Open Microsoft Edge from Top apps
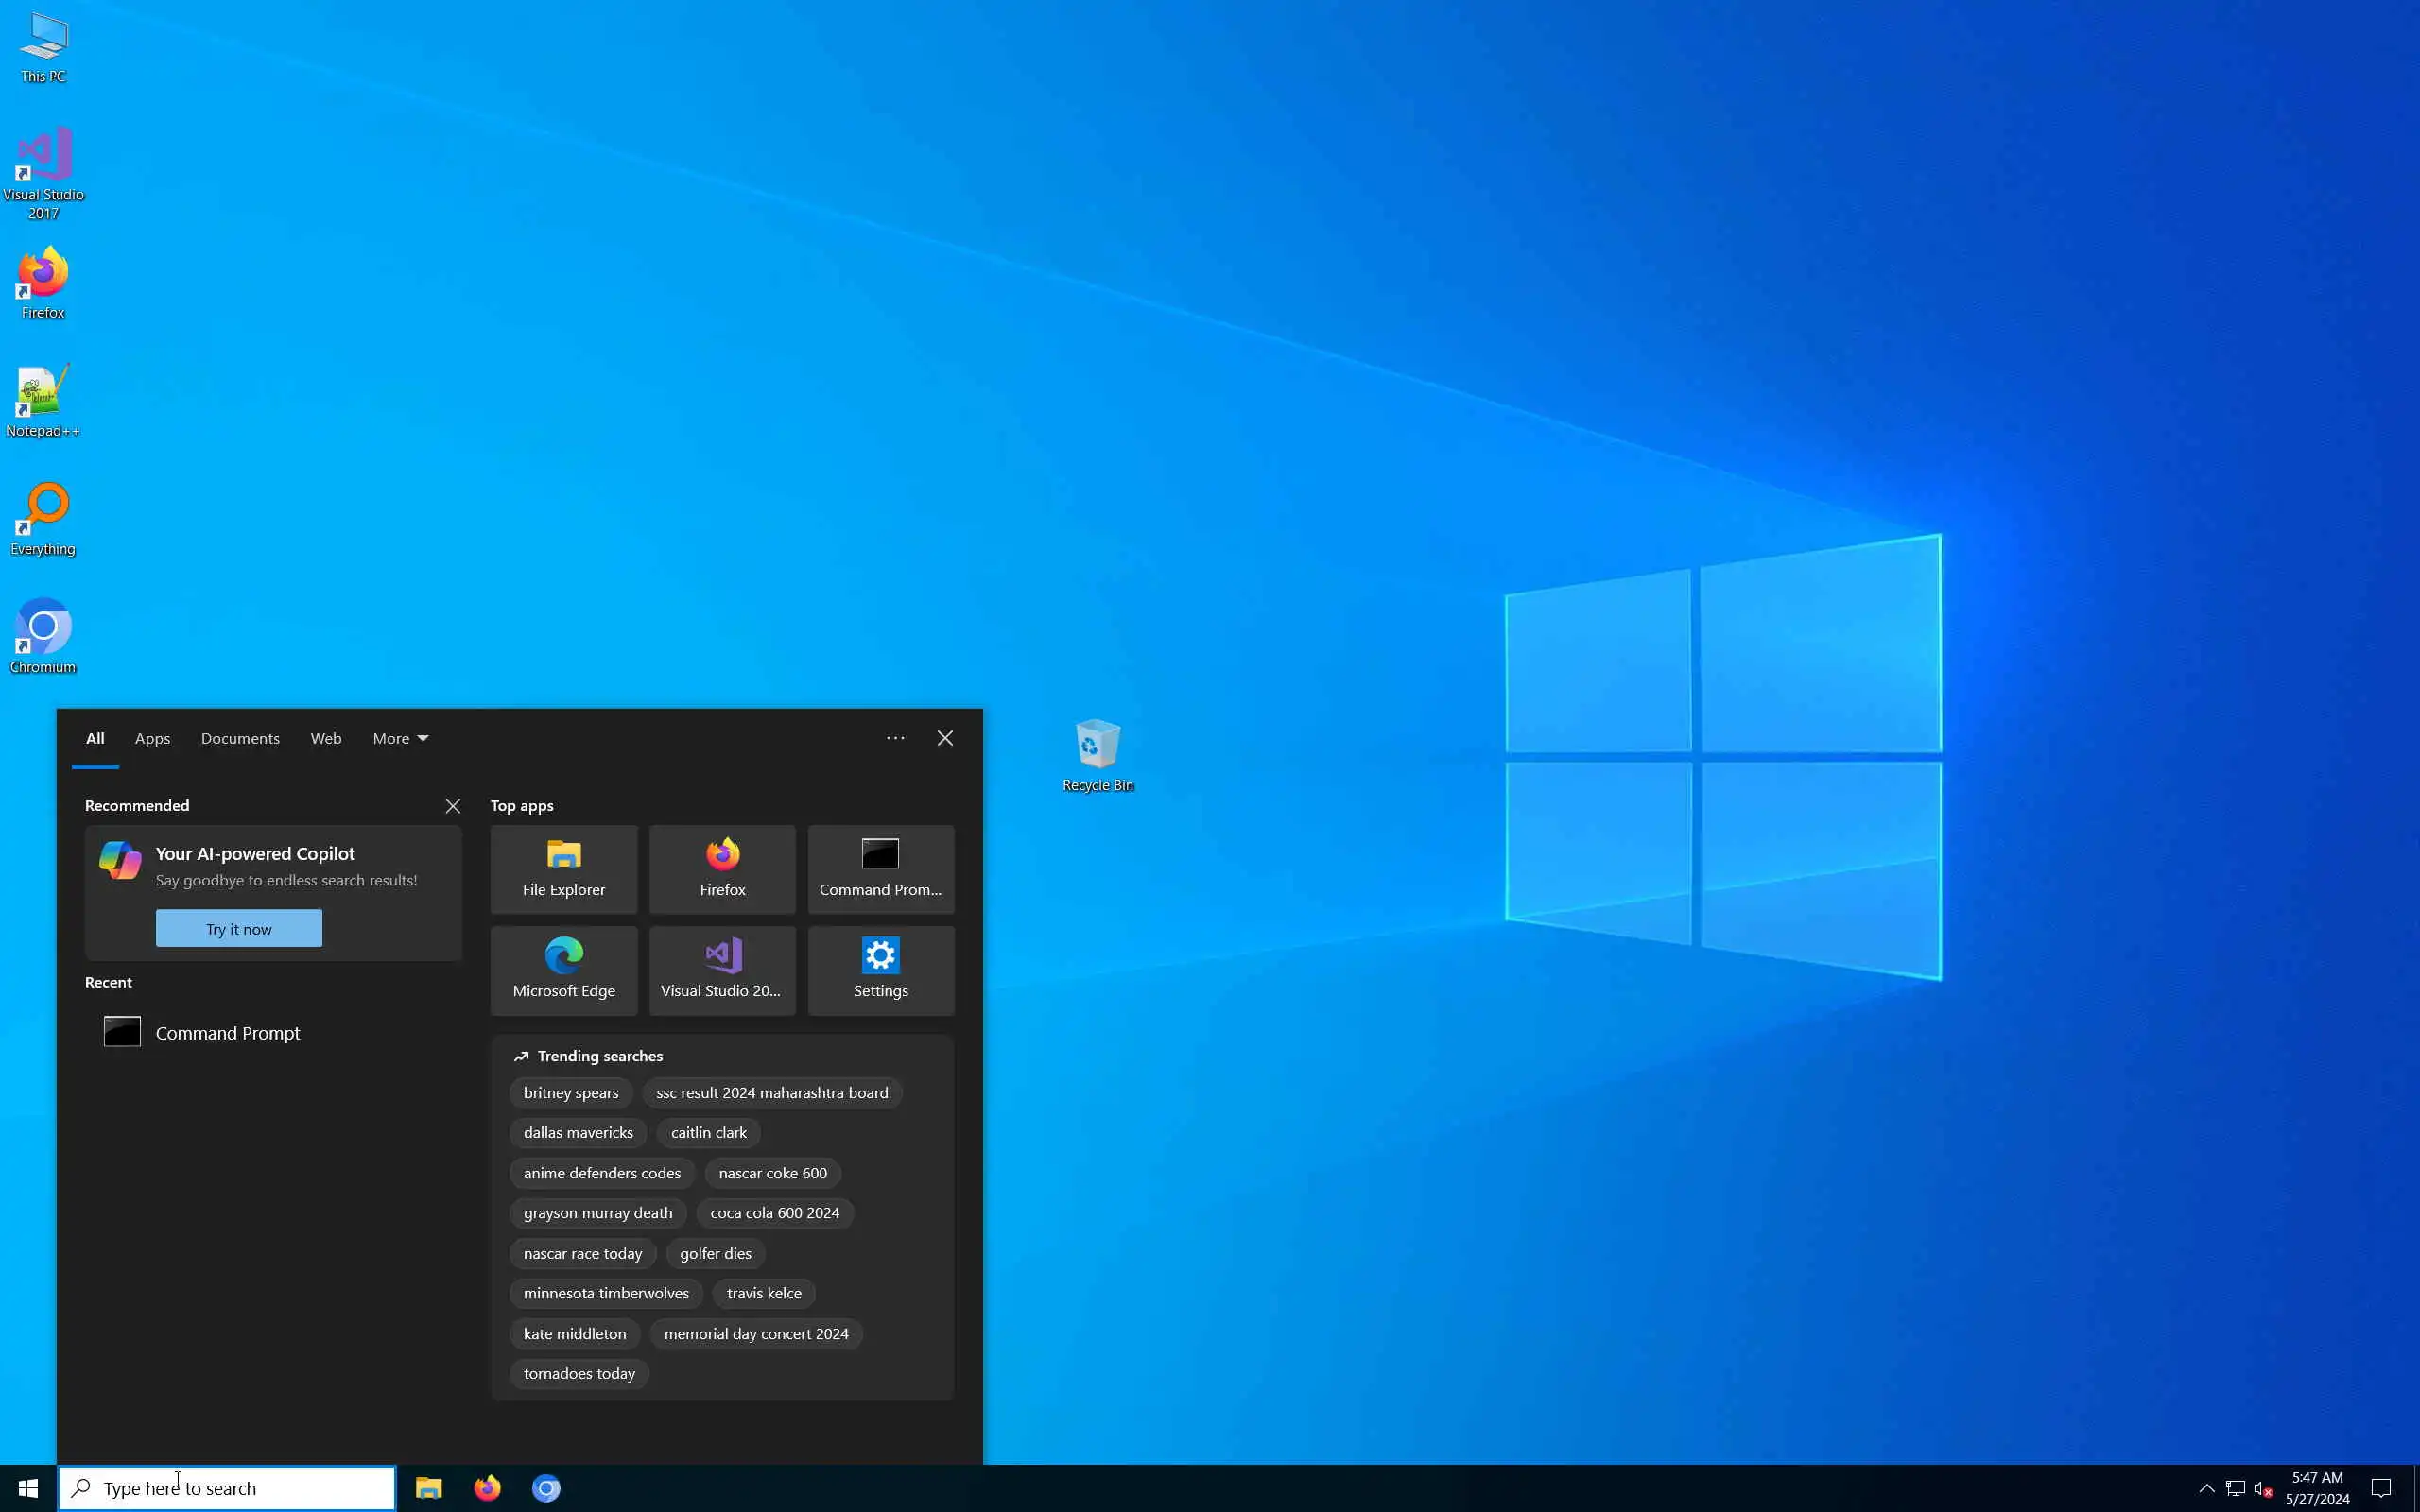2420x1512 pixels. (x=563, y=969)
